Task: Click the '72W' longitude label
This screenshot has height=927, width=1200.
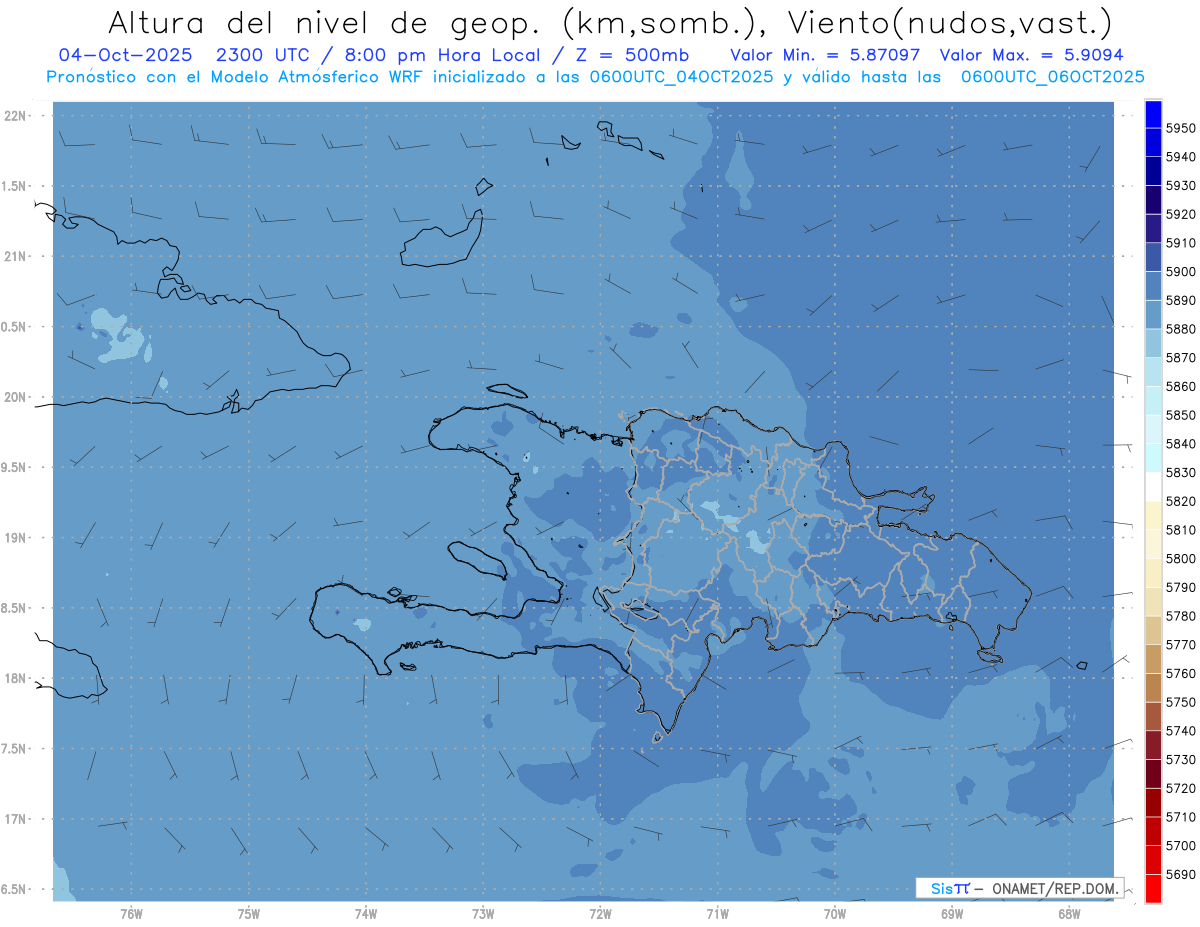Action: tap(600, 914)
